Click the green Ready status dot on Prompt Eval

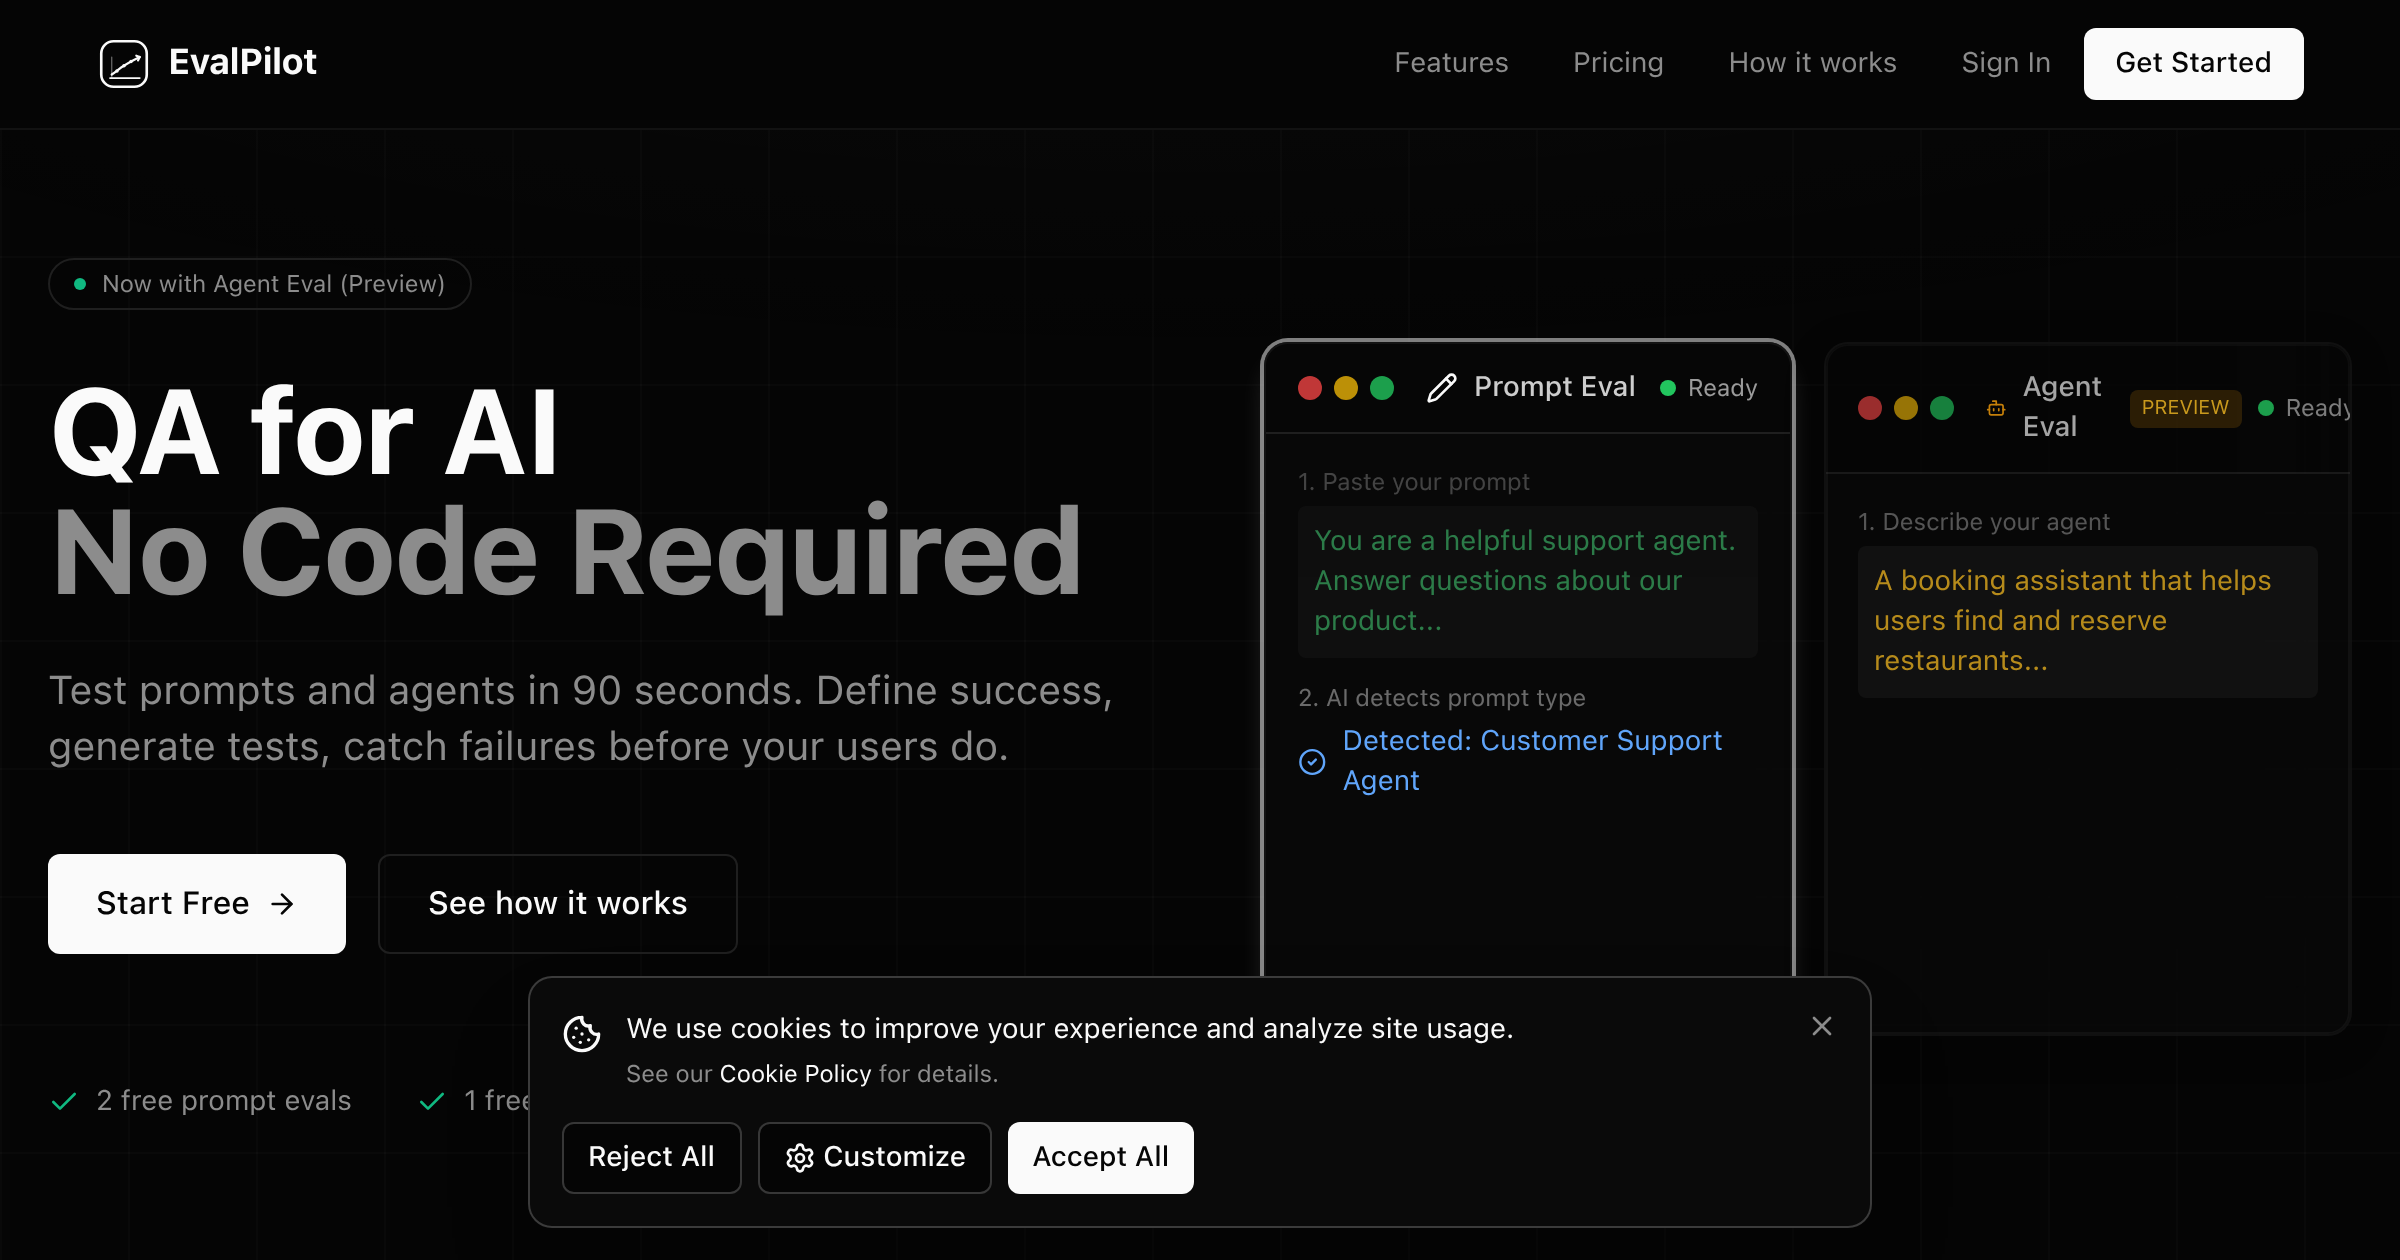tap(1667, 387)
